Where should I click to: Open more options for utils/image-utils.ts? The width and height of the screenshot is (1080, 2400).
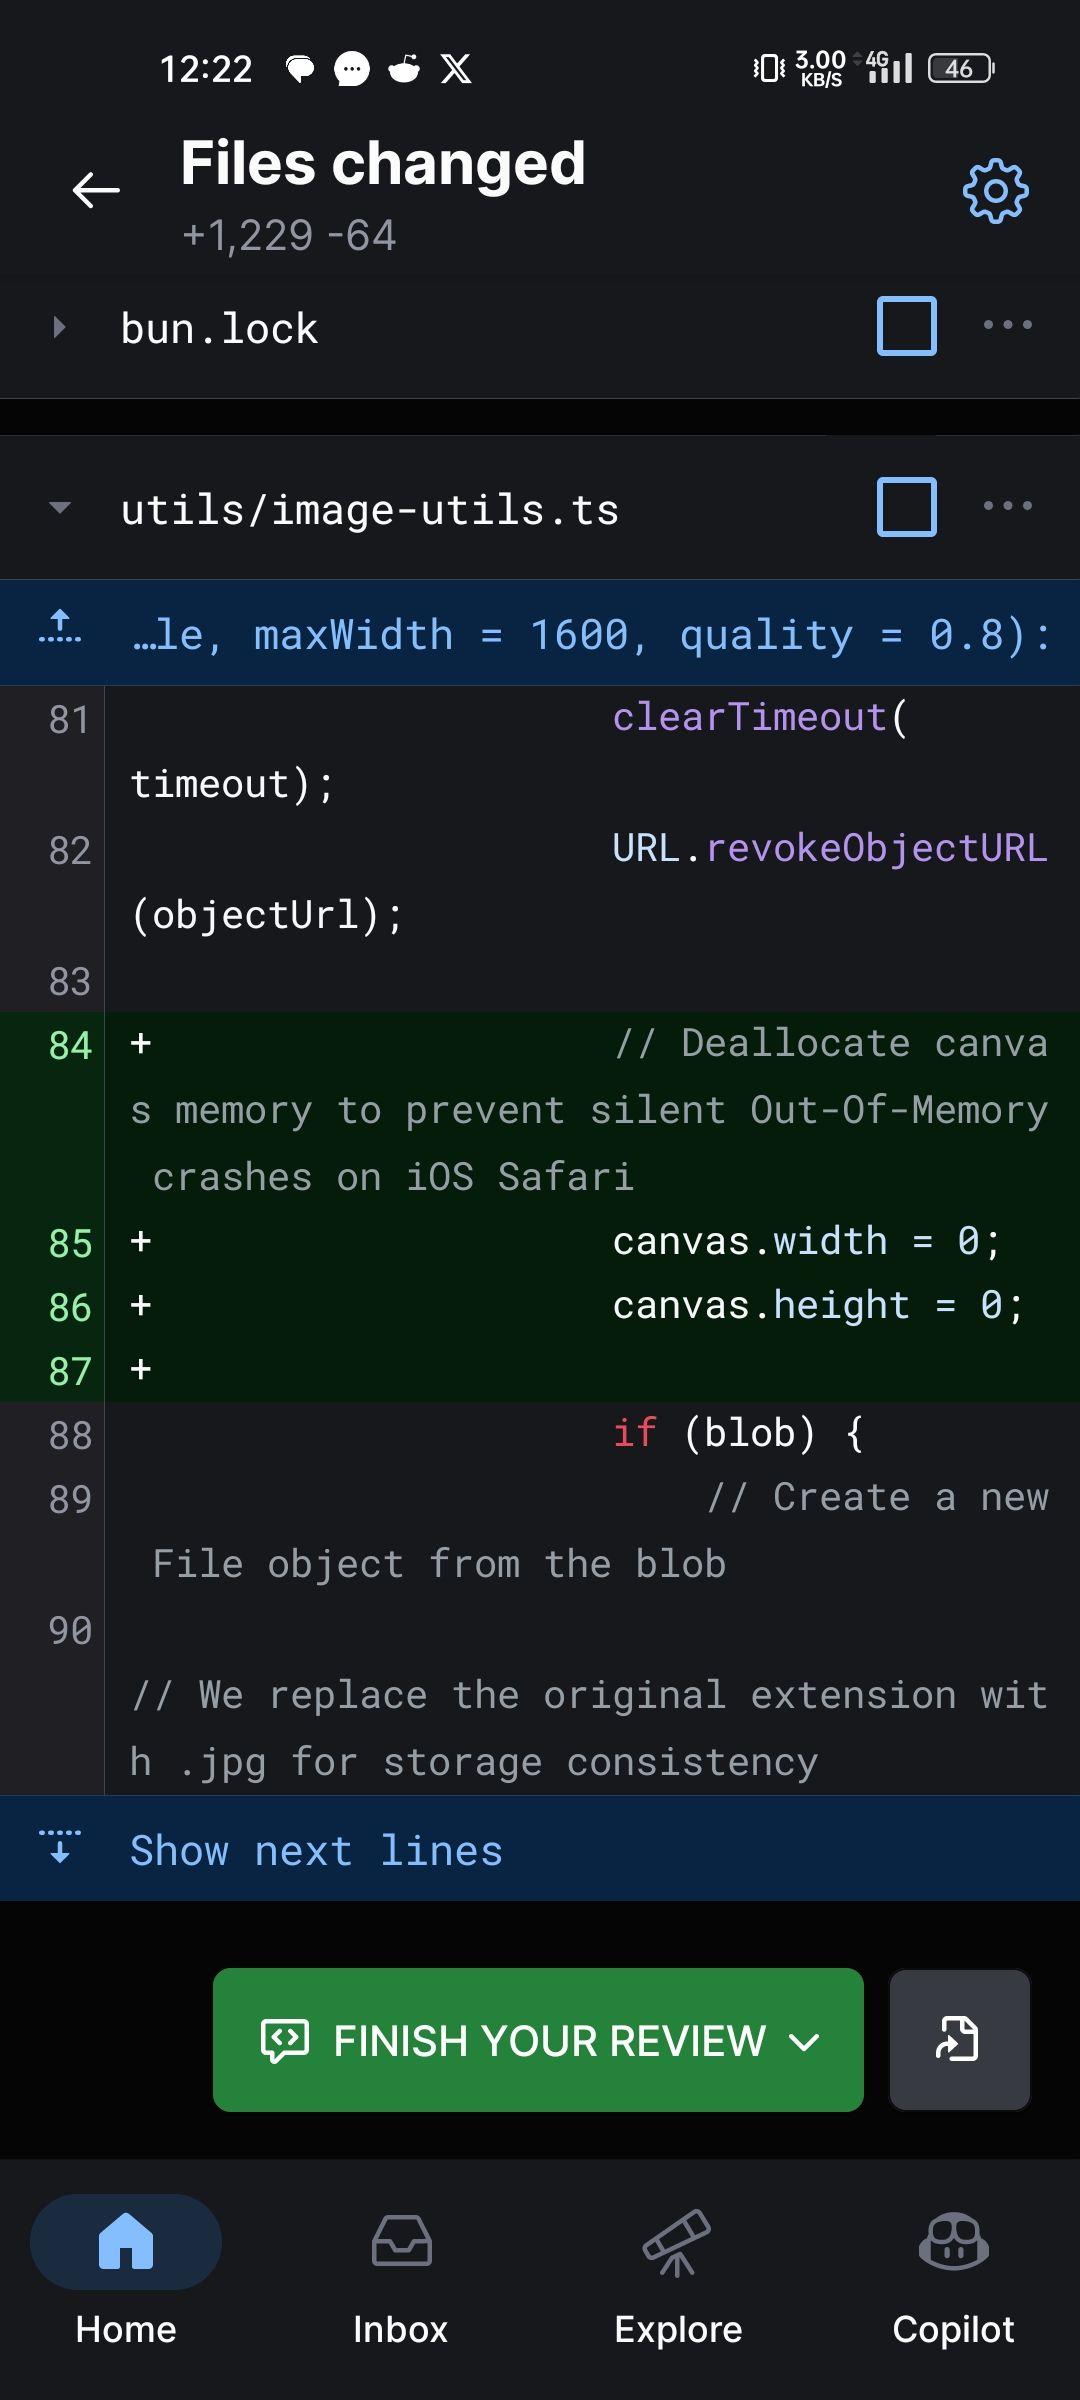coord(1007,506)
